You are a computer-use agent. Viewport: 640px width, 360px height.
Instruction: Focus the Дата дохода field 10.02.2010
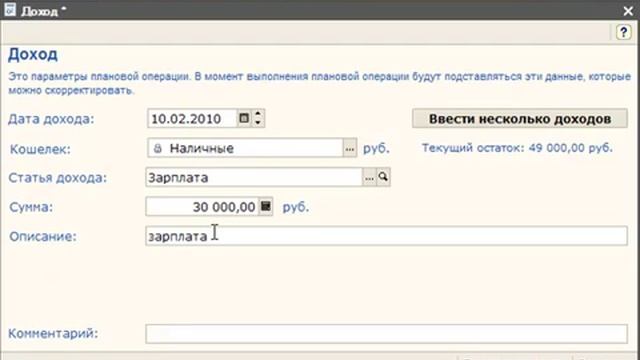(x=192, y=119)
